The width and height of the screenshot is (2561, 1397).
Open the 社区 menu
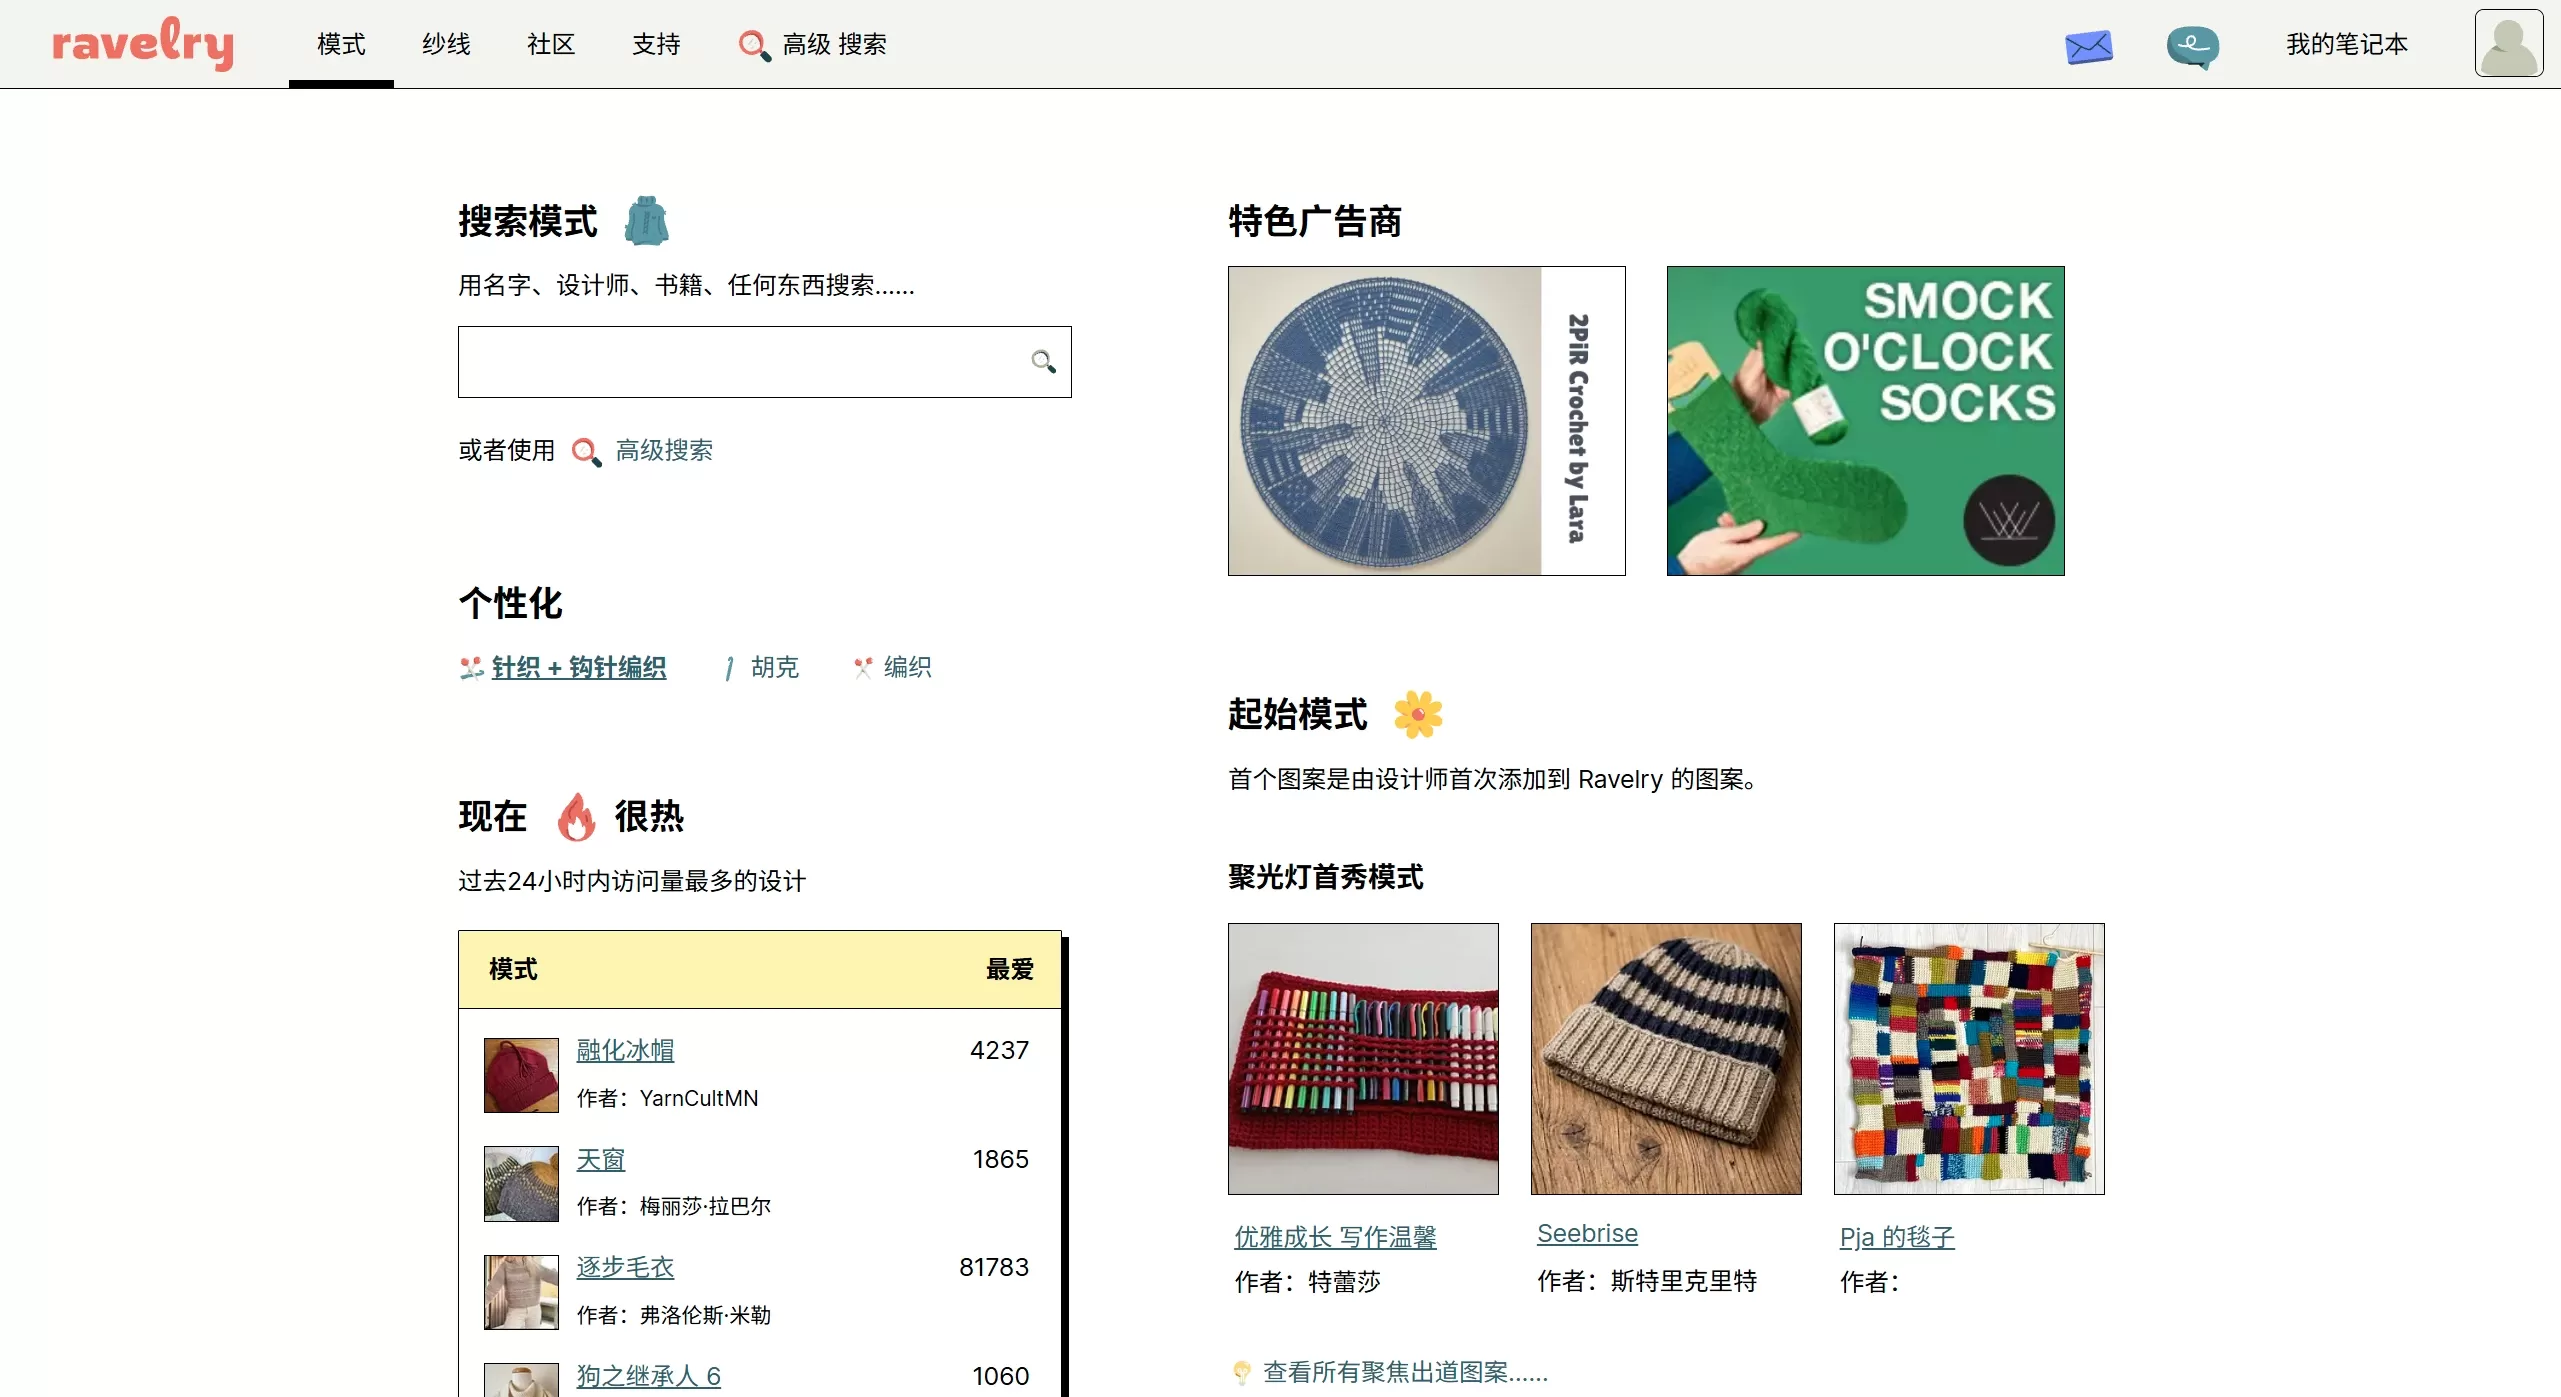551,44
